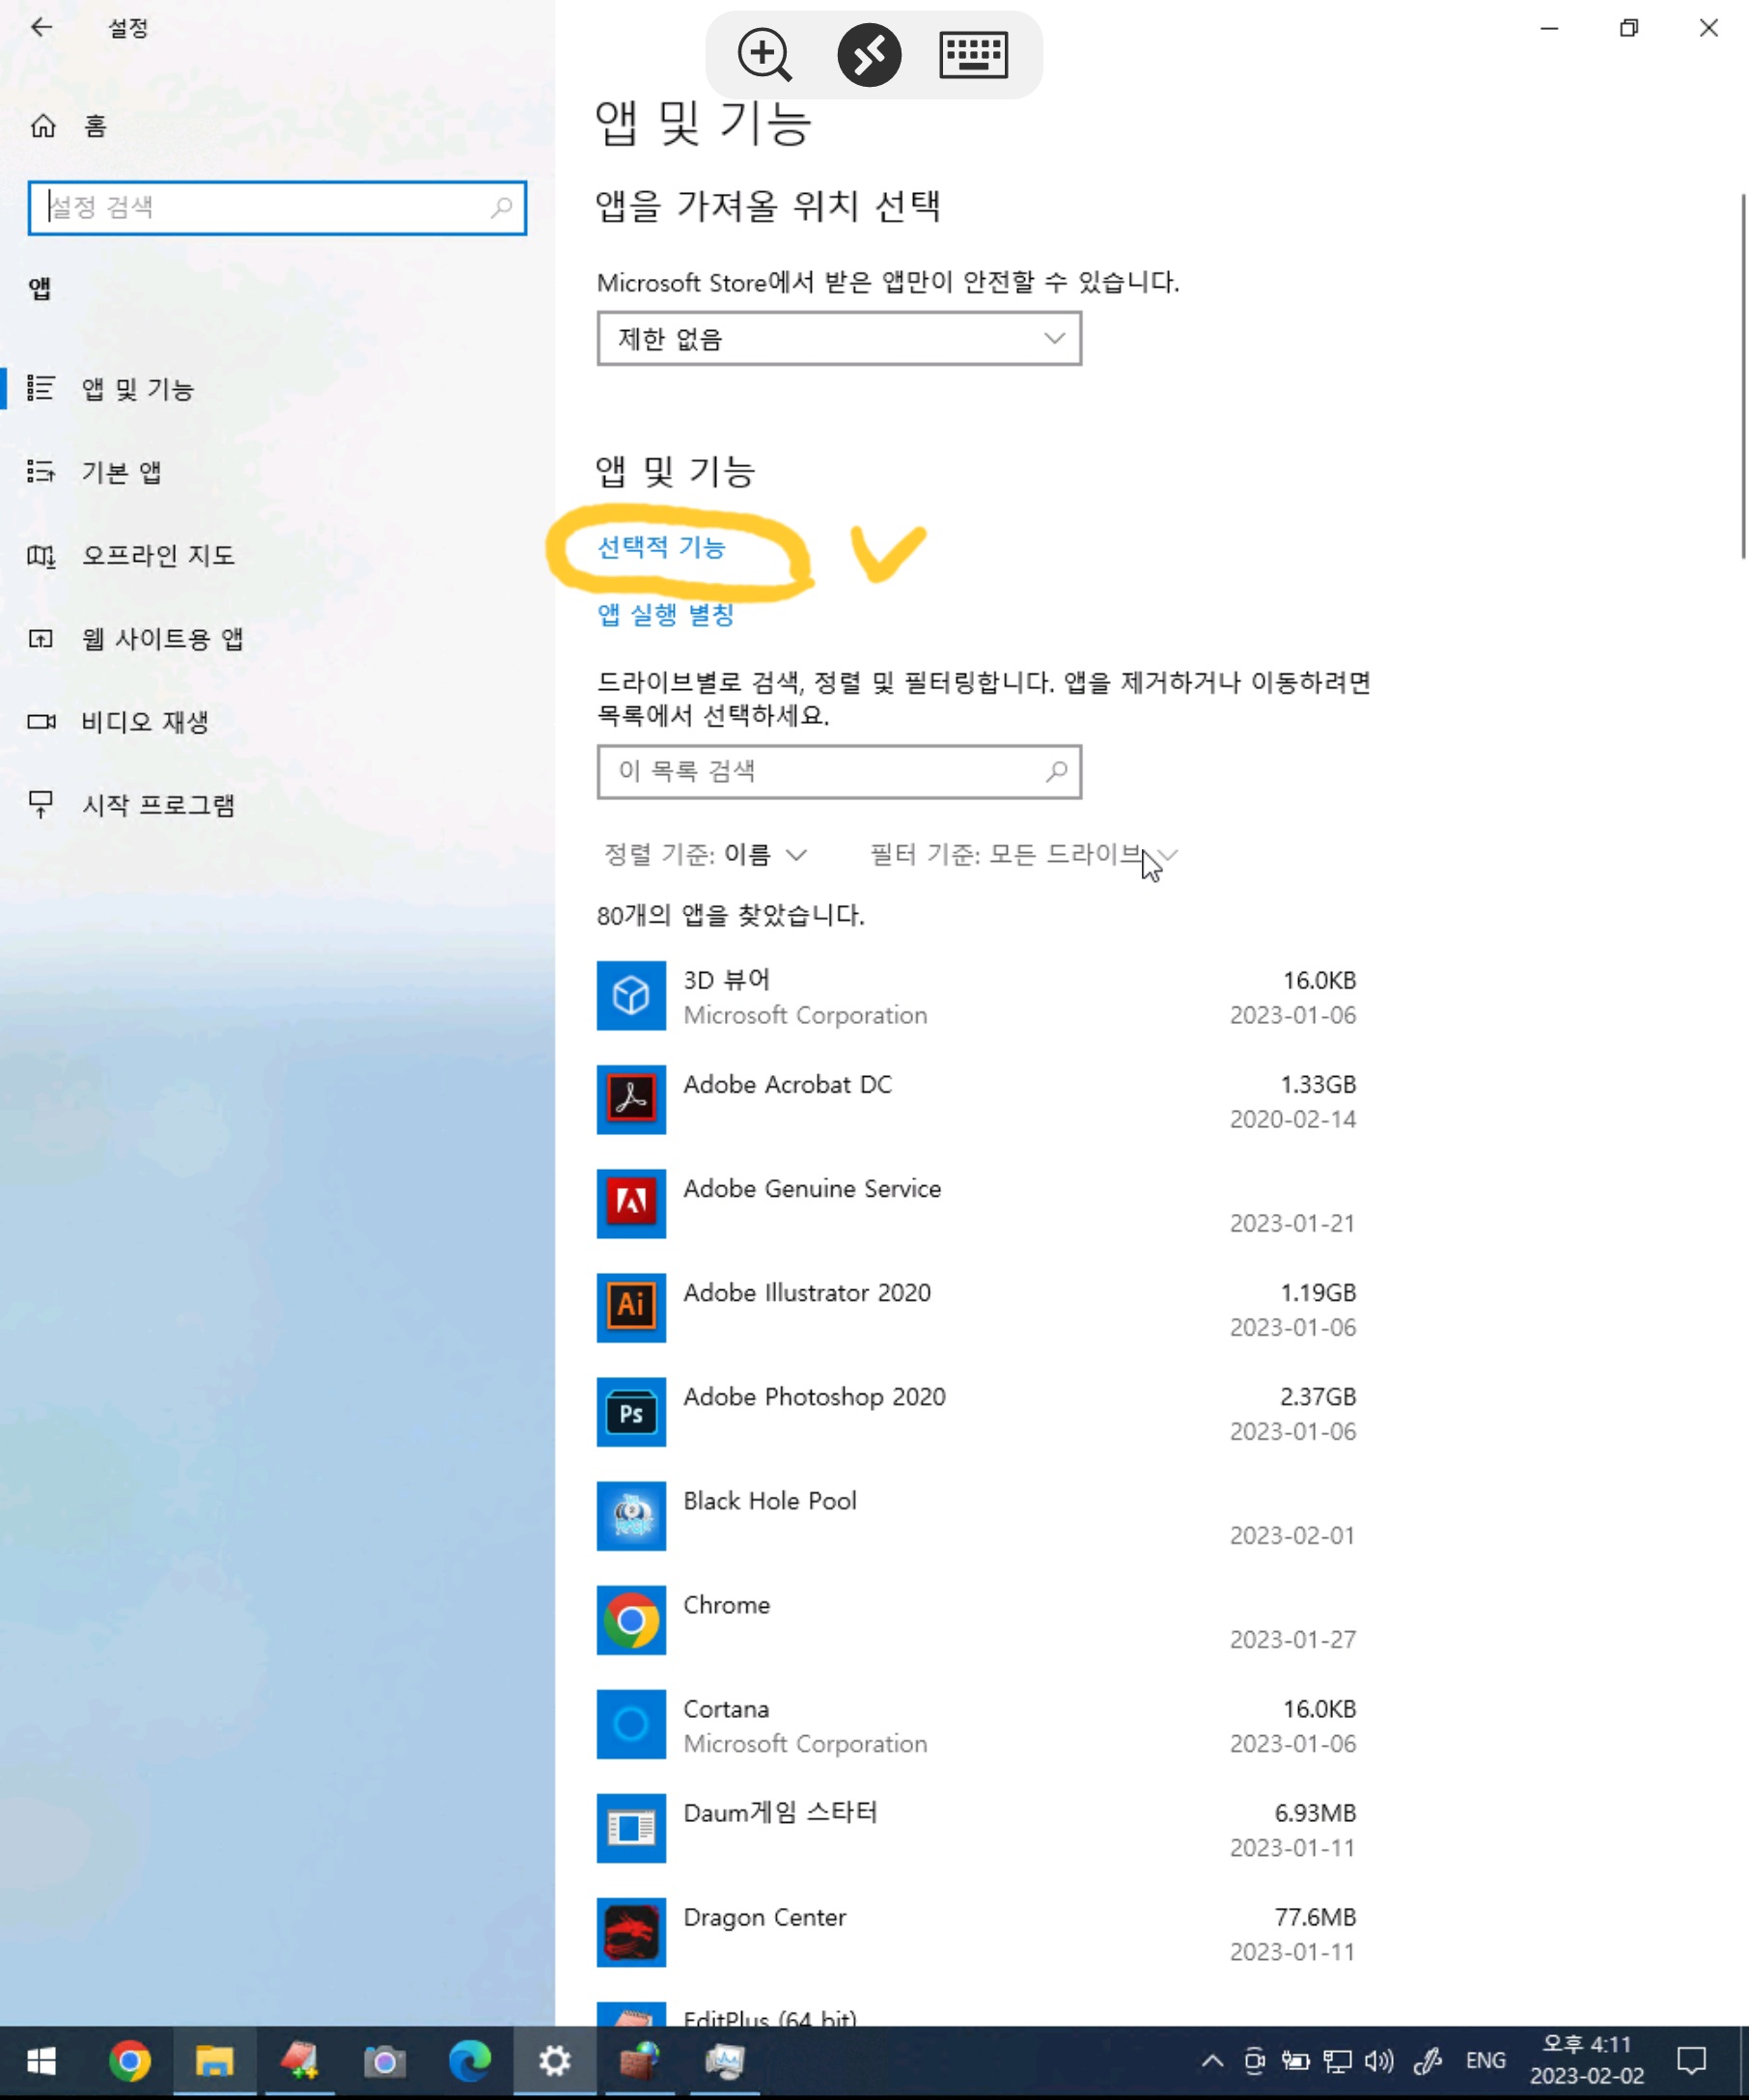Viewport: 1749px width, 2100px height.
Task: Click the ENG input language indicator
Action: coord(1485,2060)
